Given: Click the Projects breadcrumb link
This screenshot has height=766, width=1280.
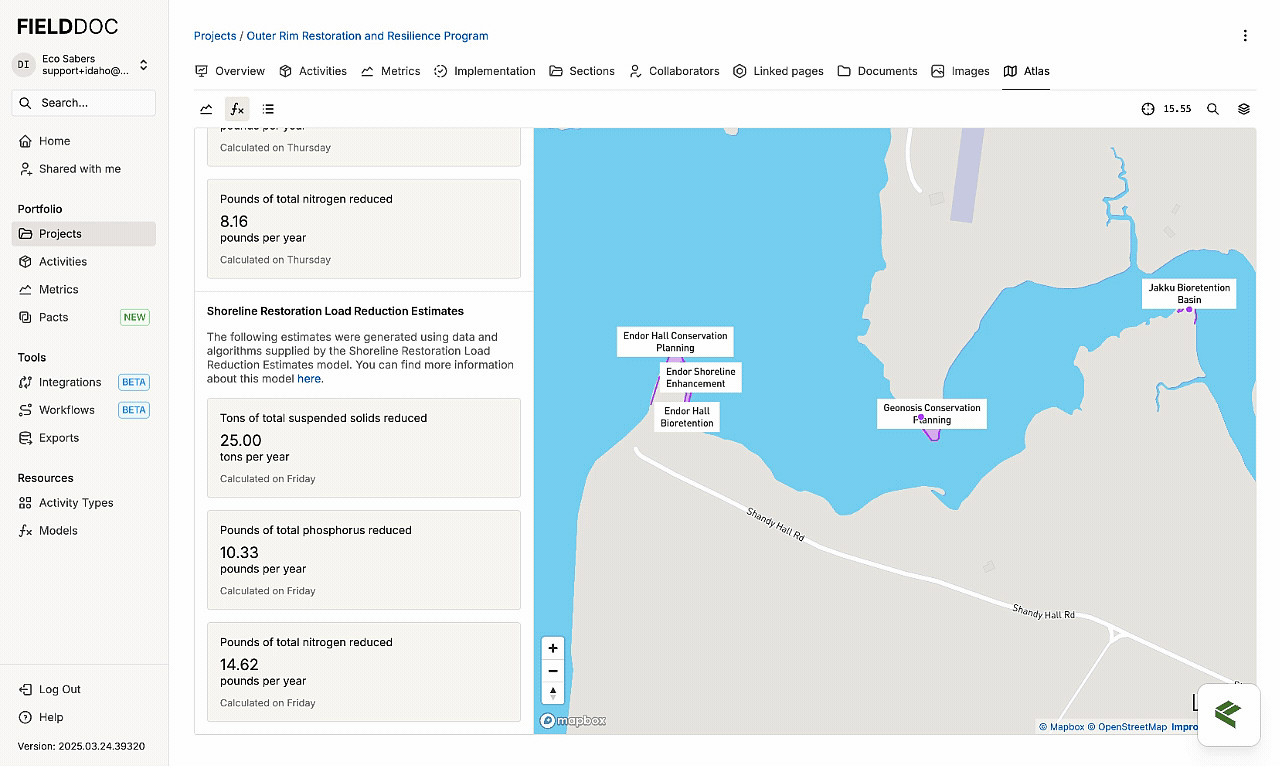Looking at the screenshot, I should click(215, 36).
